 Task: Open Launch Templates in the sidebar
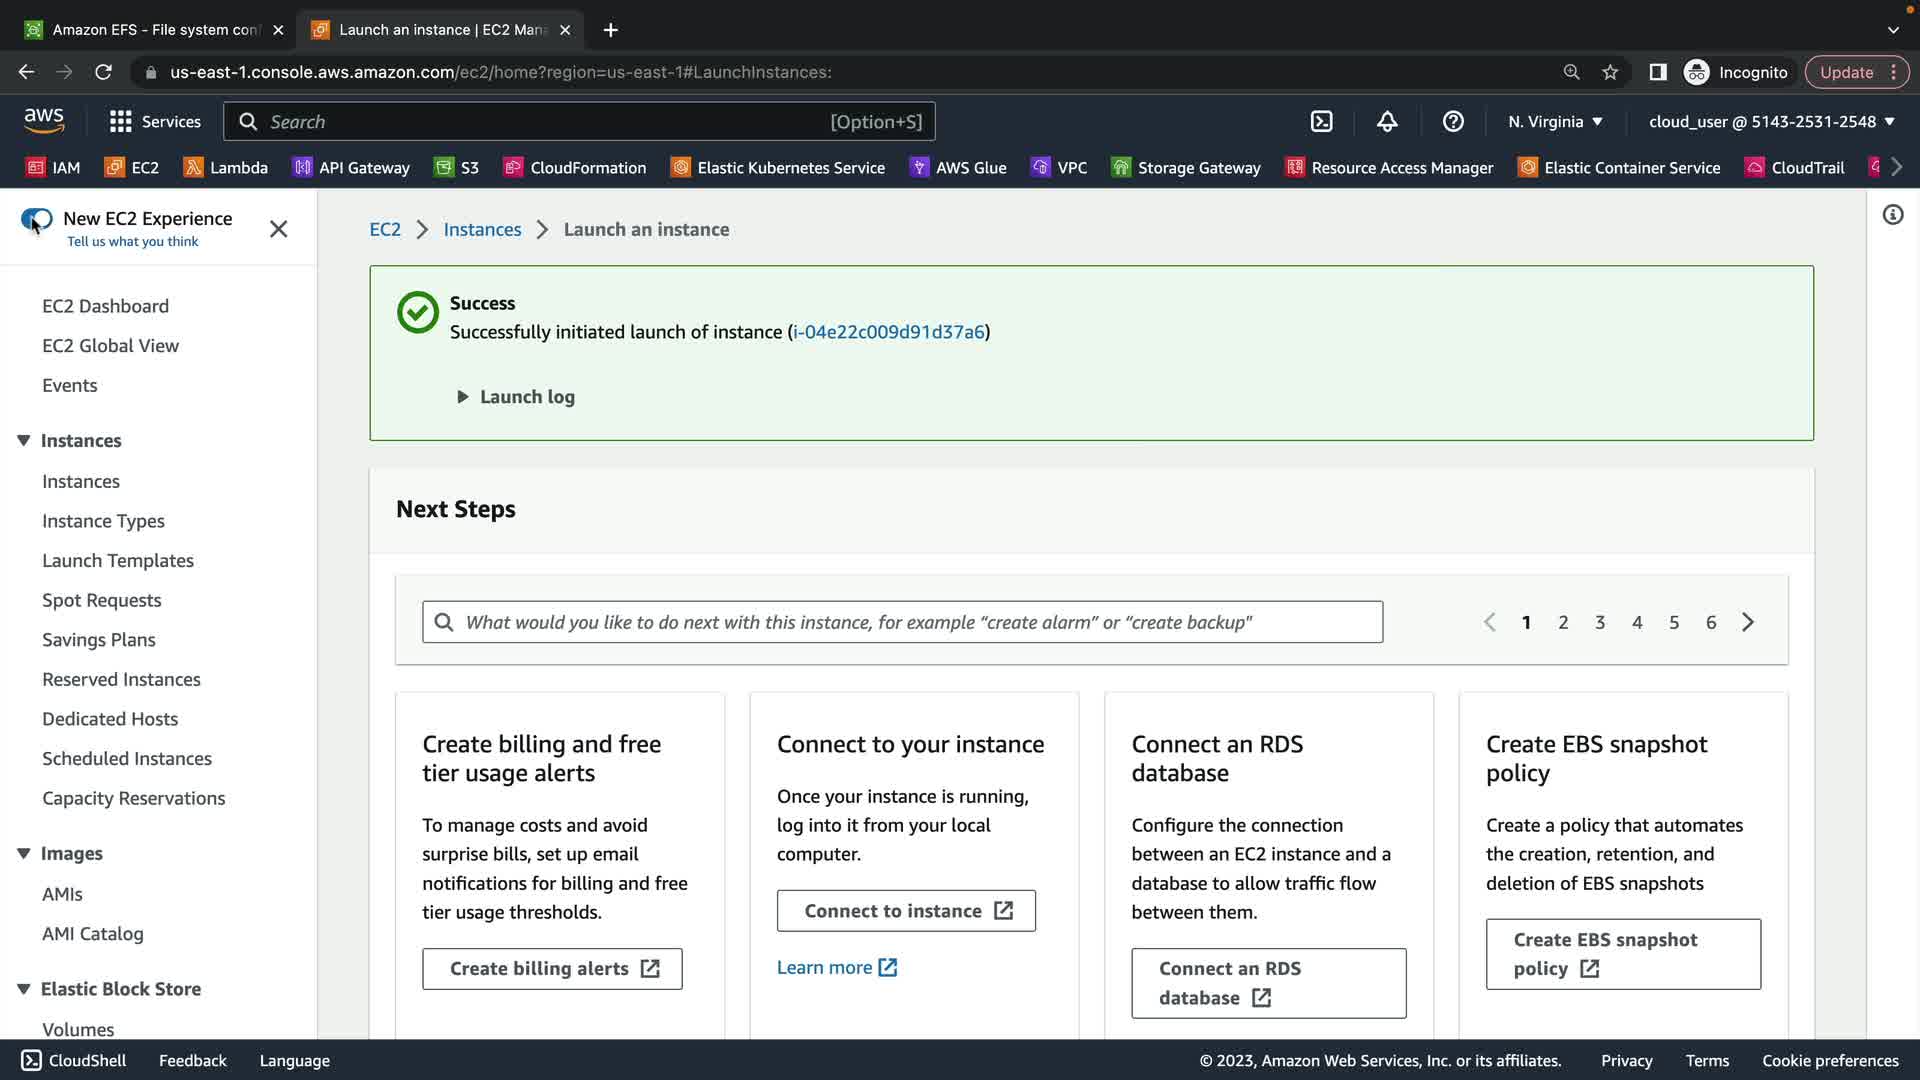(118, 561)
